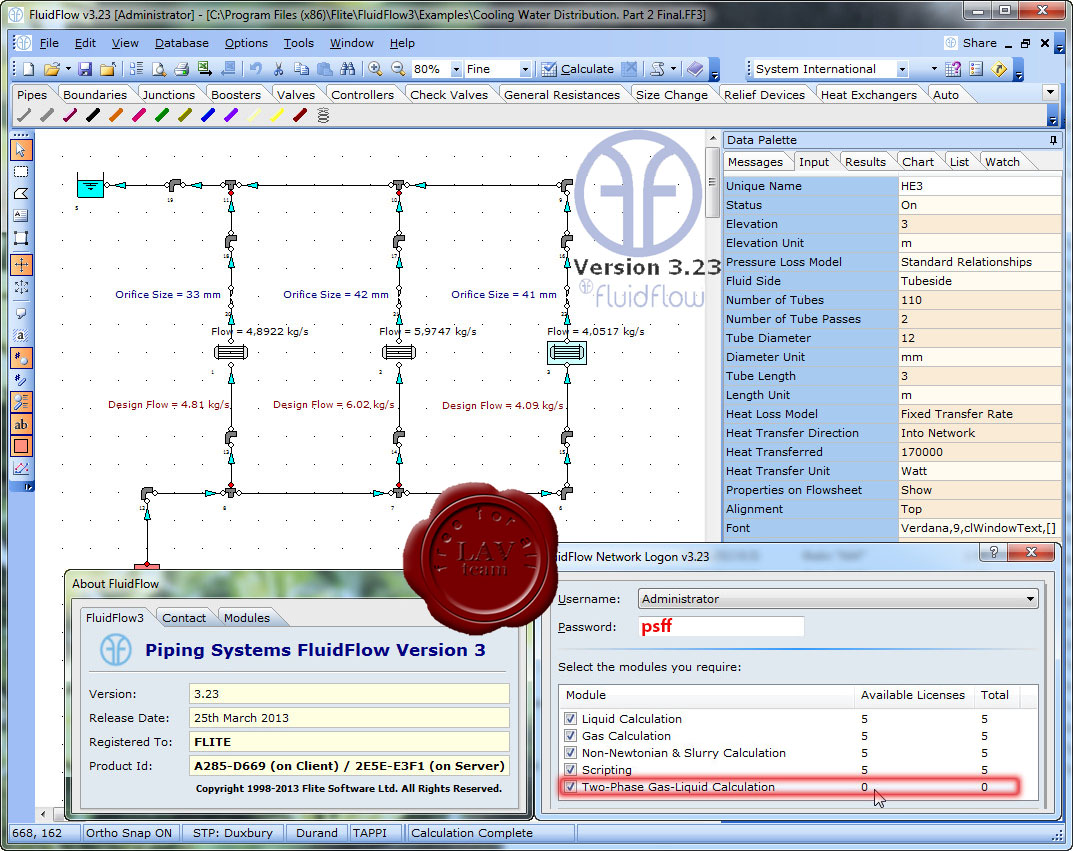Toggle node numbering icon with hash and ball

[21, 358]
